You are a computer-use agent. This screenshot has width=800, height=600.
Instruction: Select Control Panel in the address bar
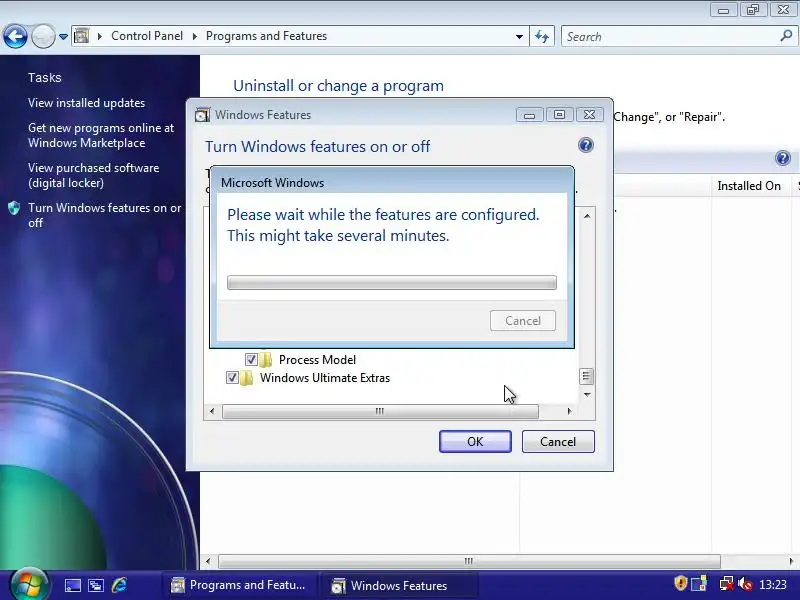point(147,36)
